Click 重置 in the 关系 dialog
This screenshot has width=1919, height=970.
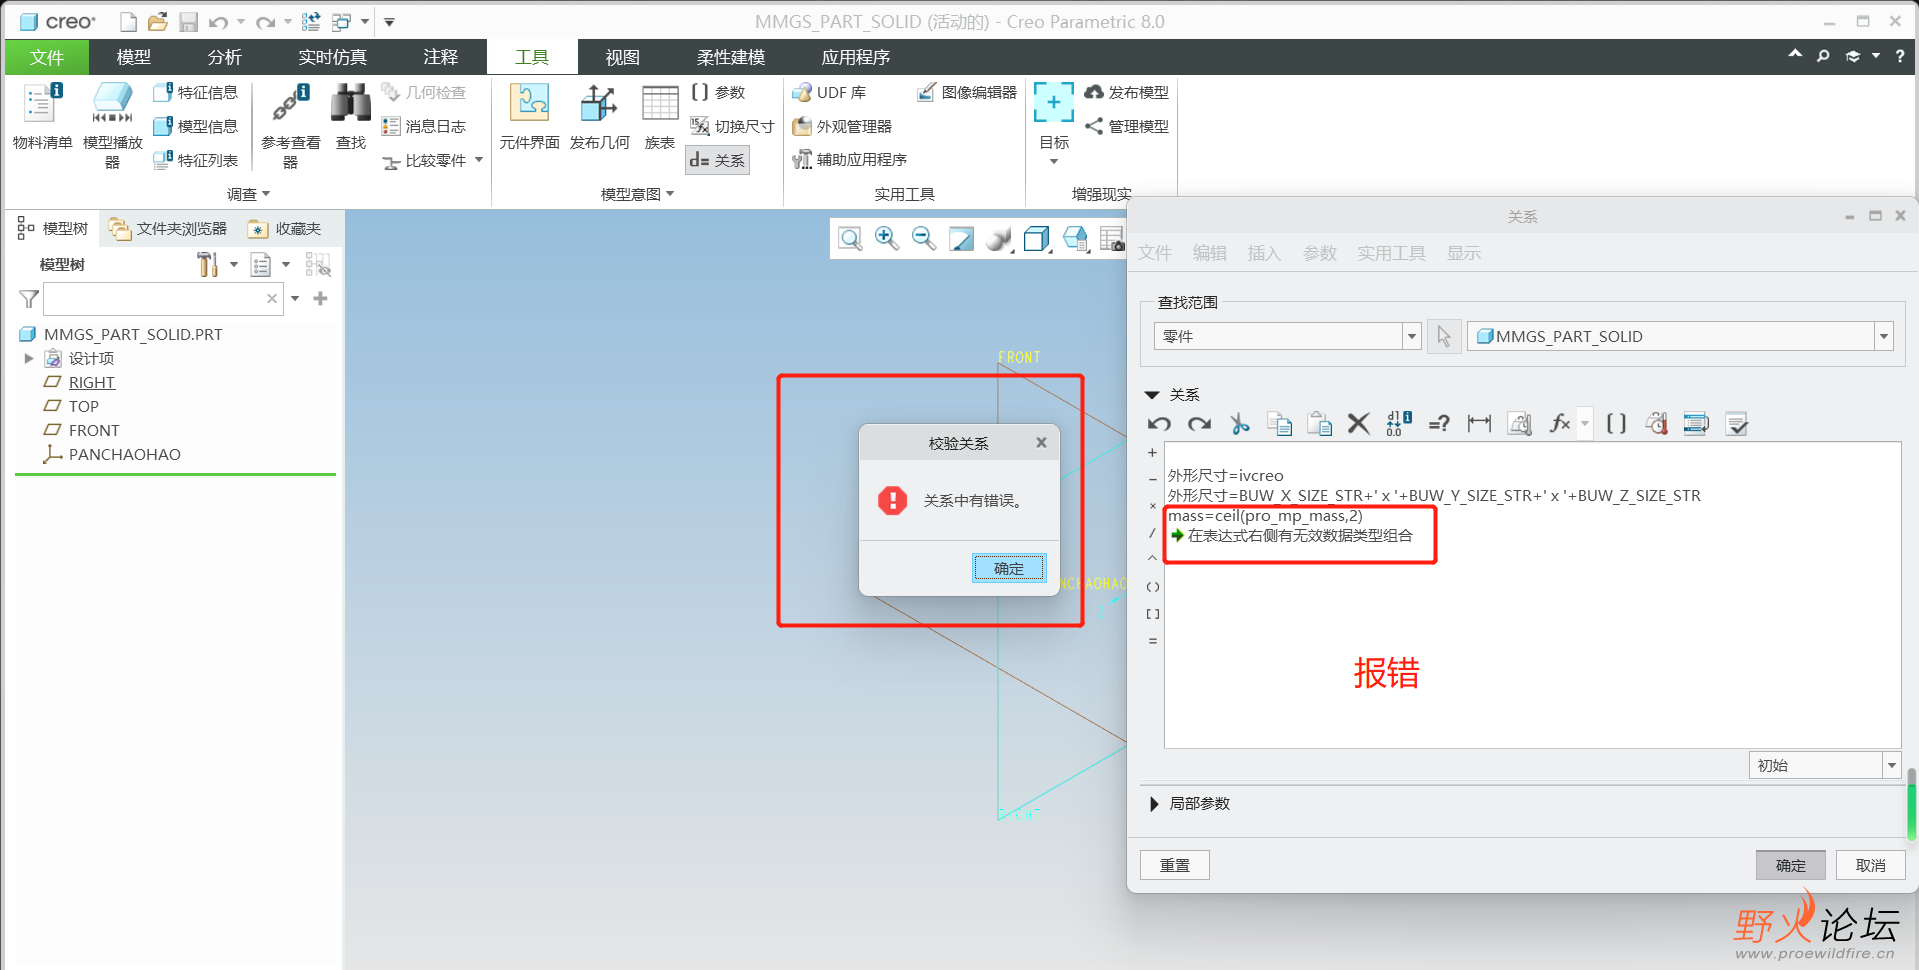(1175, 865)
